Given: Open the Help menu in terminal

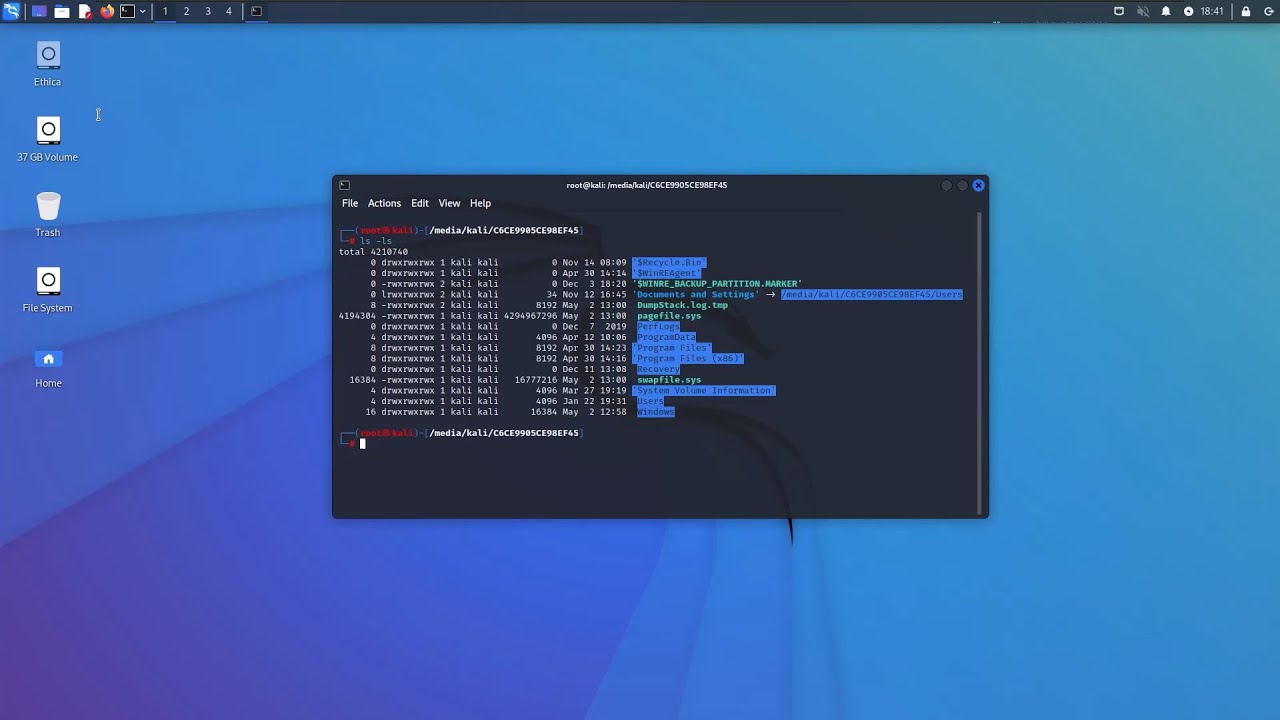Looking at the screenshot, I should [481, 203].
